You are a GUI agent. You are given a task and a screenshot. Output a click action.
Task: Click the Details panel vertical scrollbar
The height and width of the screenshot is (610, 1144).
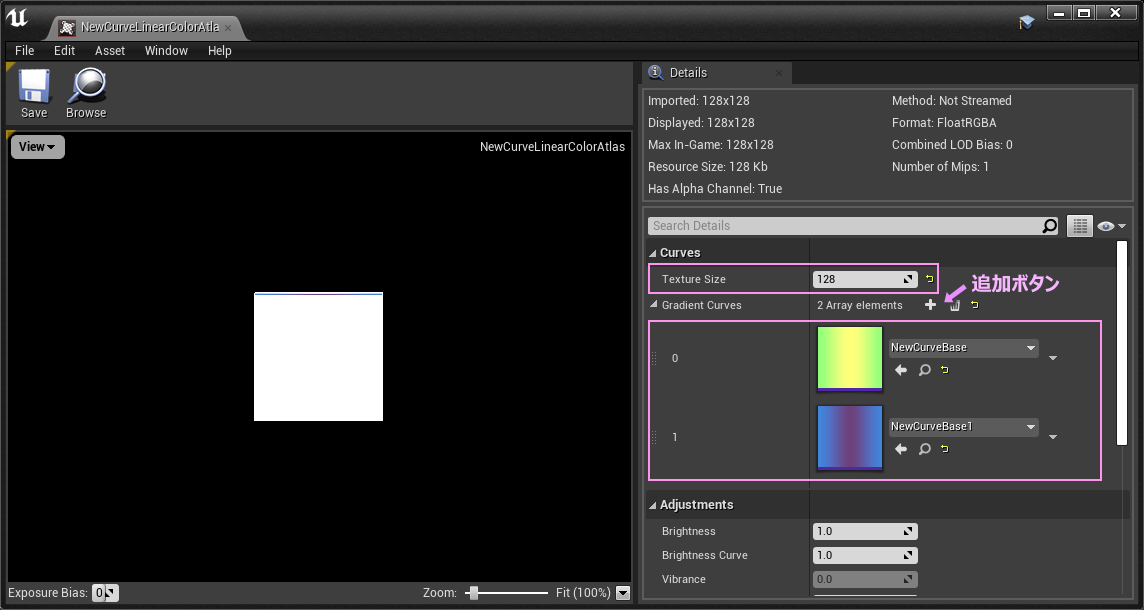pos(1122,343)
